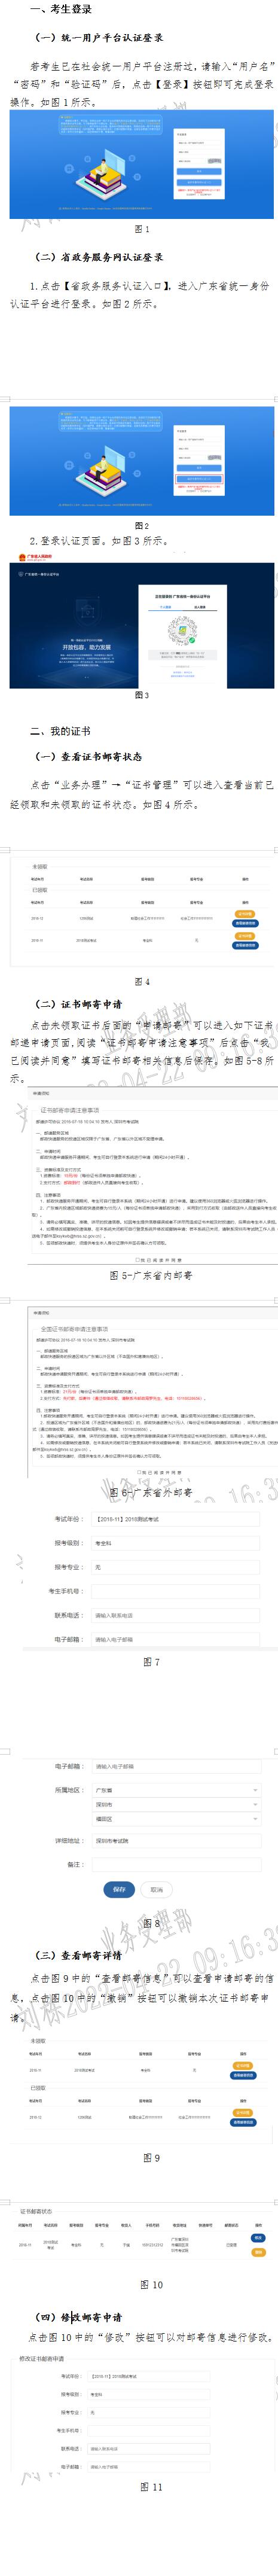The height and width of the screenshot is (2576, 278).
Task: Click the caption 图 5-广东省内邮寄
Action: 151,1275
